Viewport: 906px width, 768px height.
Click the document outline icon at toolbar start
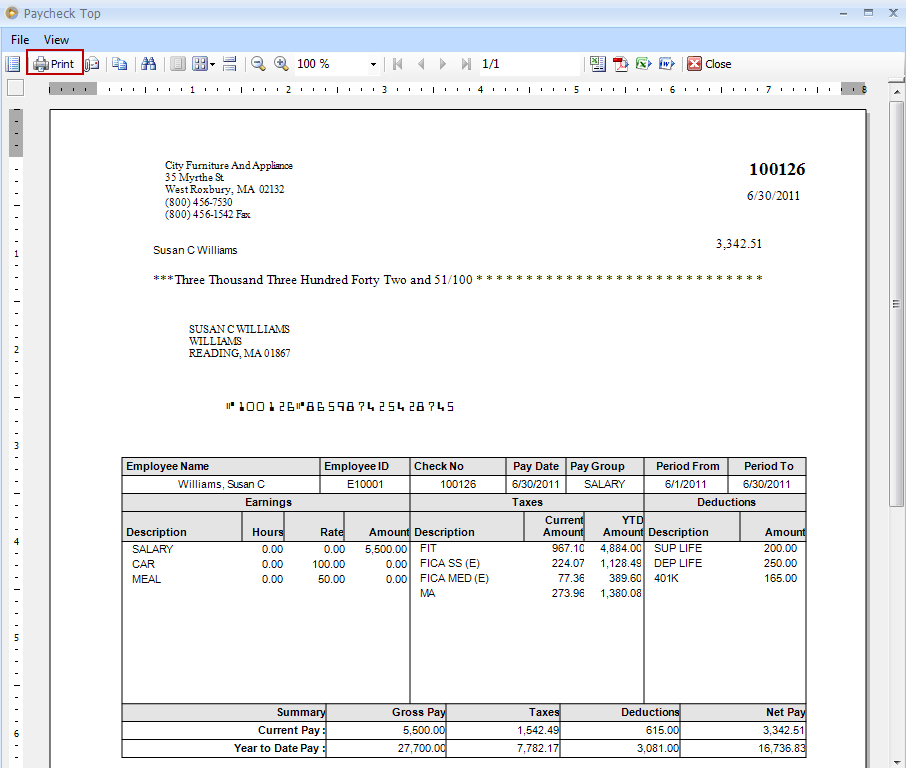pyautogui.click(x=13, y=64)
